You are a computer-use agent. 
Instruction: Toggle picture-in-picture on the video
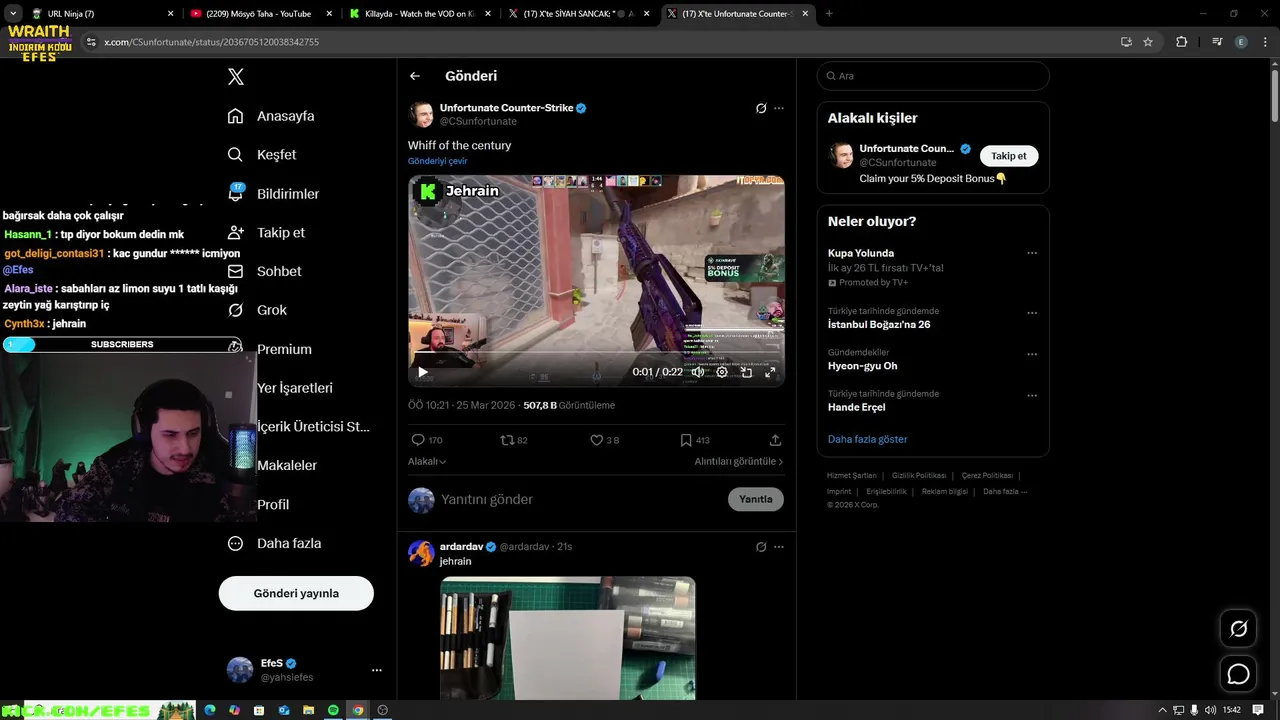click(746, 372)
